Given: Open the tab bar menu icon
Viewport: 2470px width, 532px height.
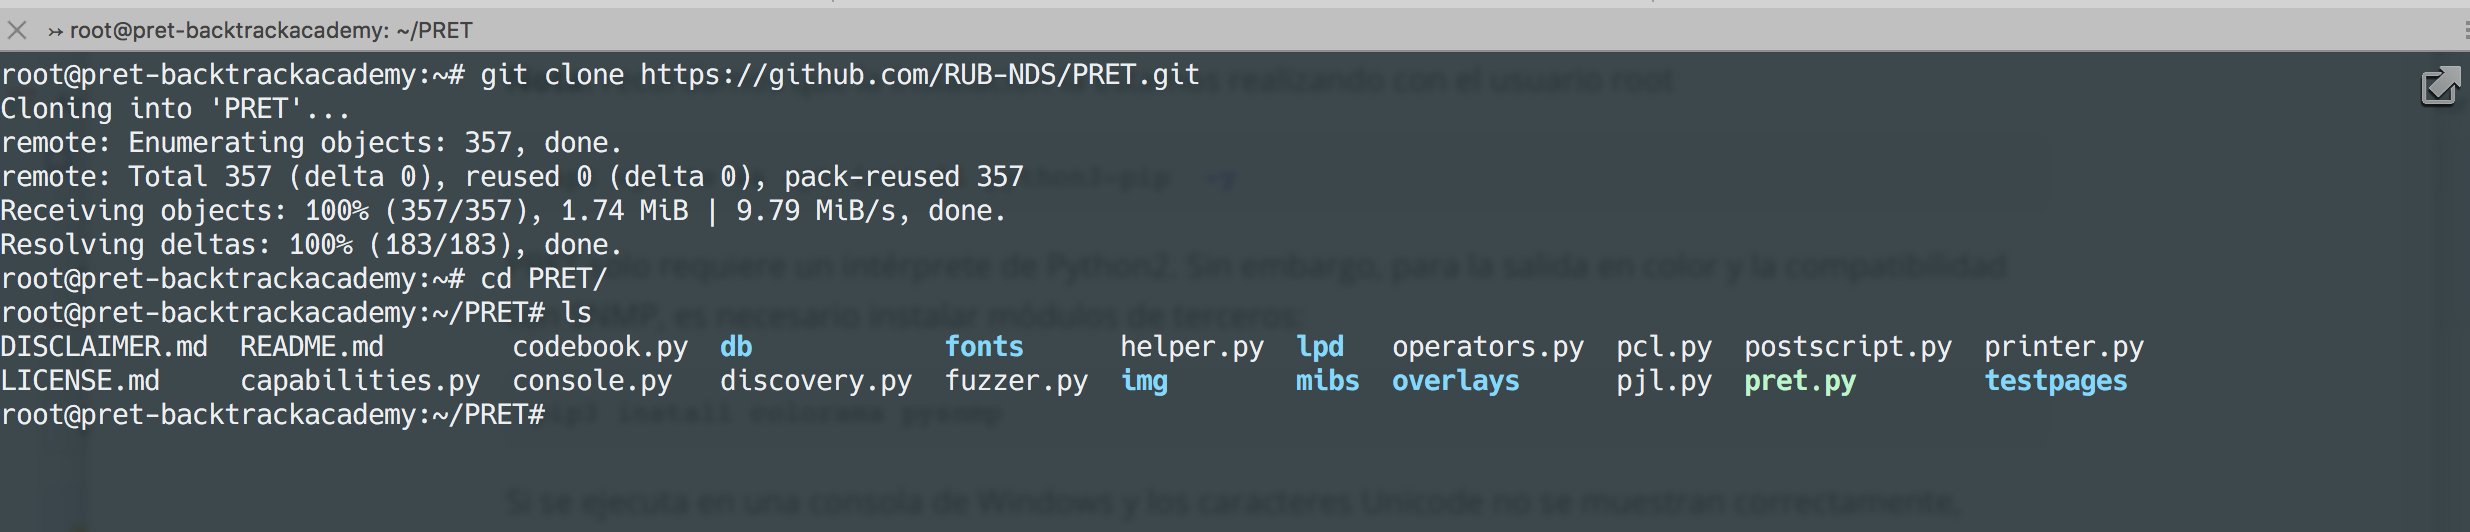Looking at the screenshot, I should 2466,31.
